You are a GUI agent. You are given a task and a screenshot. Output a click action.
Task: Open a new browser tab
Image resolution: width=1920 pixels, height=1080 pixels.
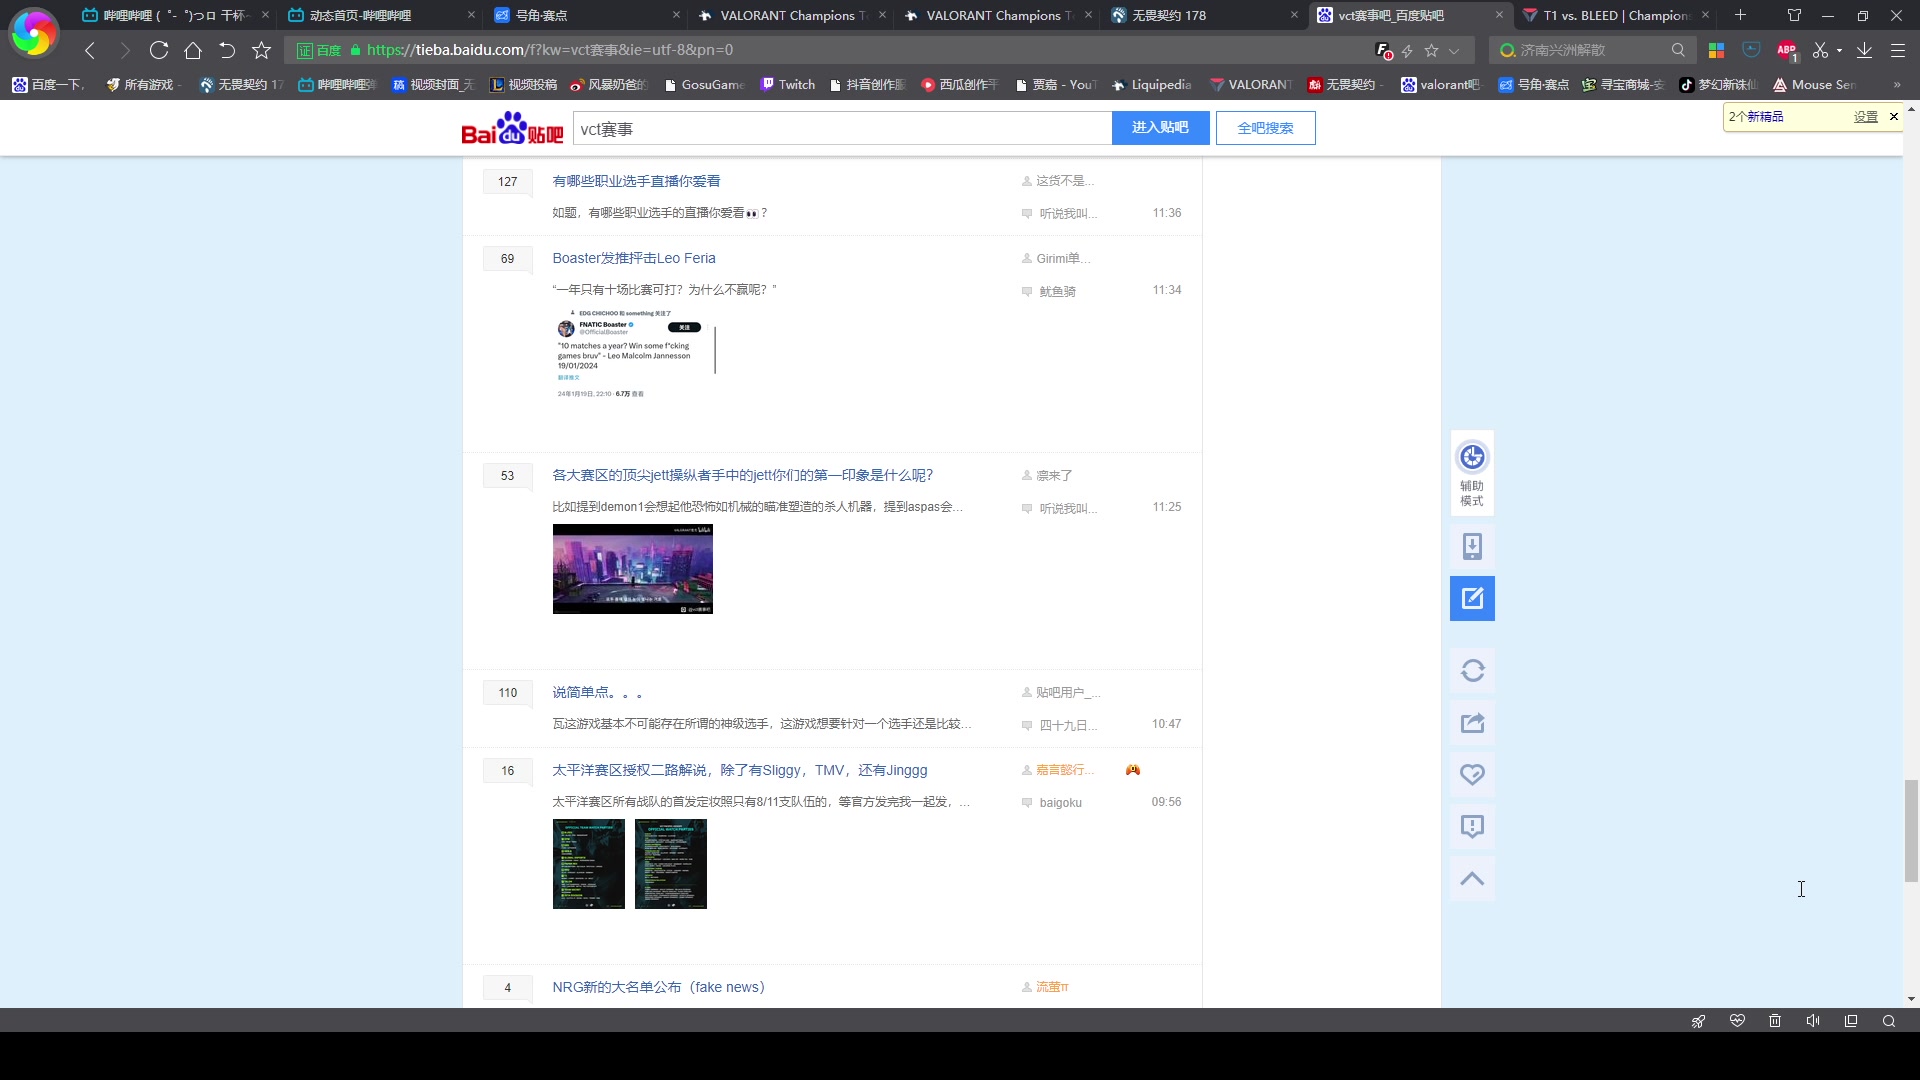pyautogui.click(x=1740, y=15)
